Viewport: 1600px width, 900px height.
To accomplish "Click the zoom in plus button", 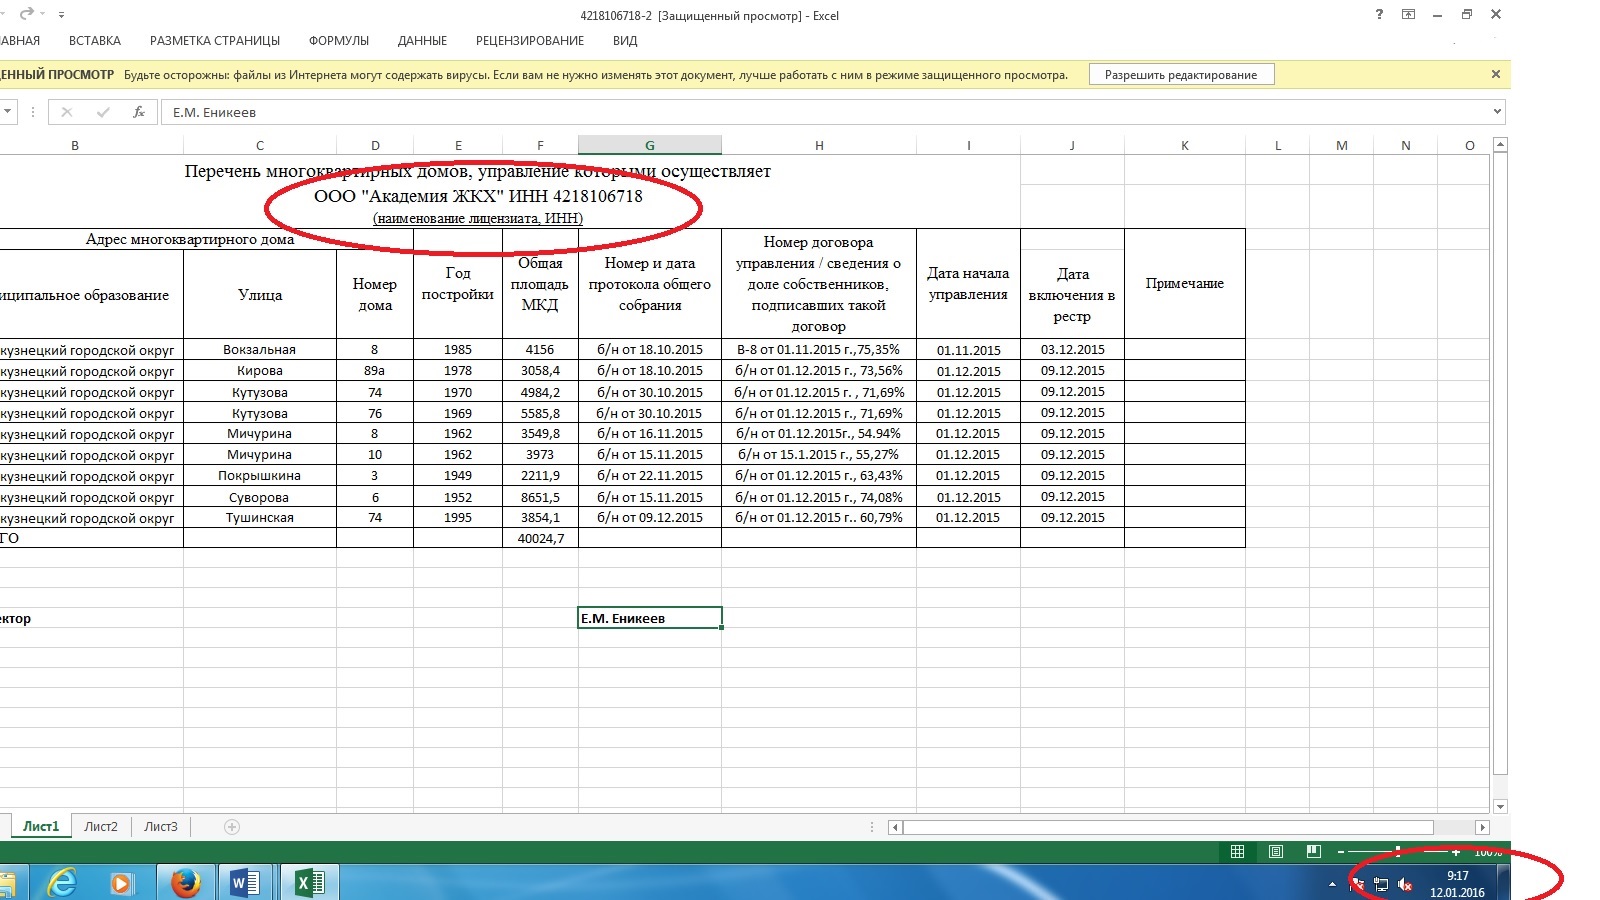I will 1455,852.
